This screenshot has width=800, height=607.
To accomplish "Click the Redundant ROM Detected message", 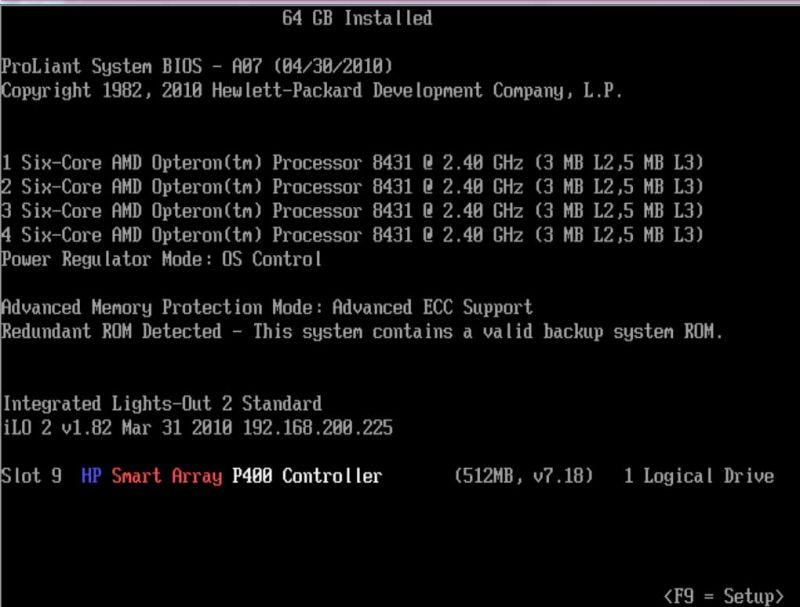I will coord(362,332).
